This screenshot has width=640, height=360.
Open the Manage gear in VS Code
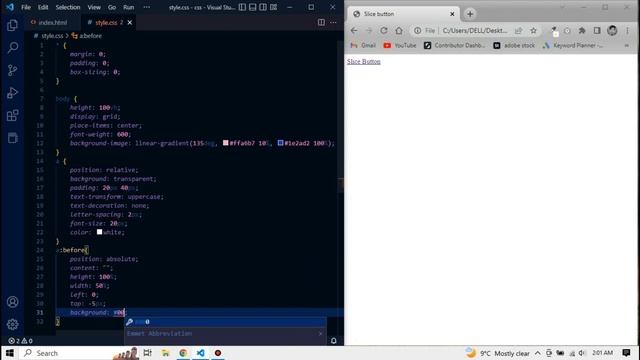(12, 324)
